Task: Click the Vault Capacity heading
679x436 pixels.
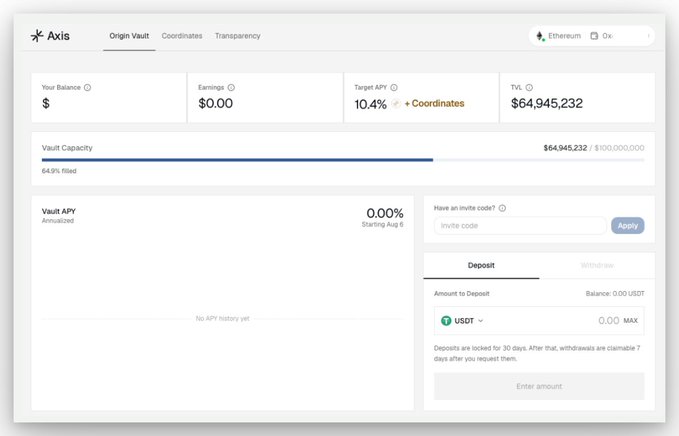Action: [67, 148]
